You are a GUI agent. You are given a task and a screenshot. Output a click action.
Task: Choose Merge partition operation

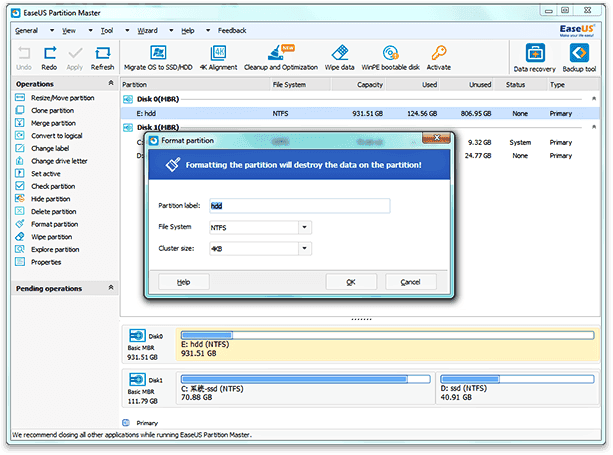point(45,123)
